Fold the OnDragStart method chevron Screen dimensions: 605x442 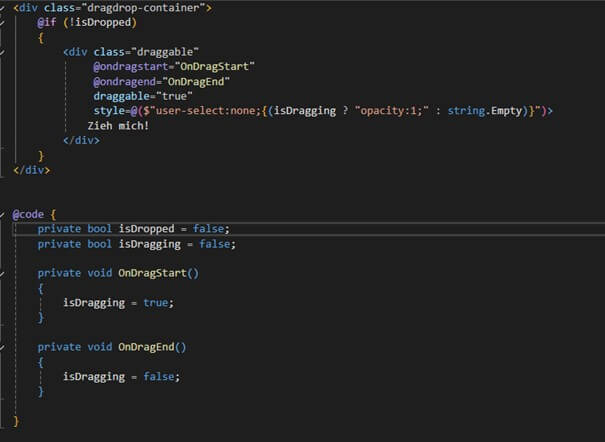tap(2, 274)
